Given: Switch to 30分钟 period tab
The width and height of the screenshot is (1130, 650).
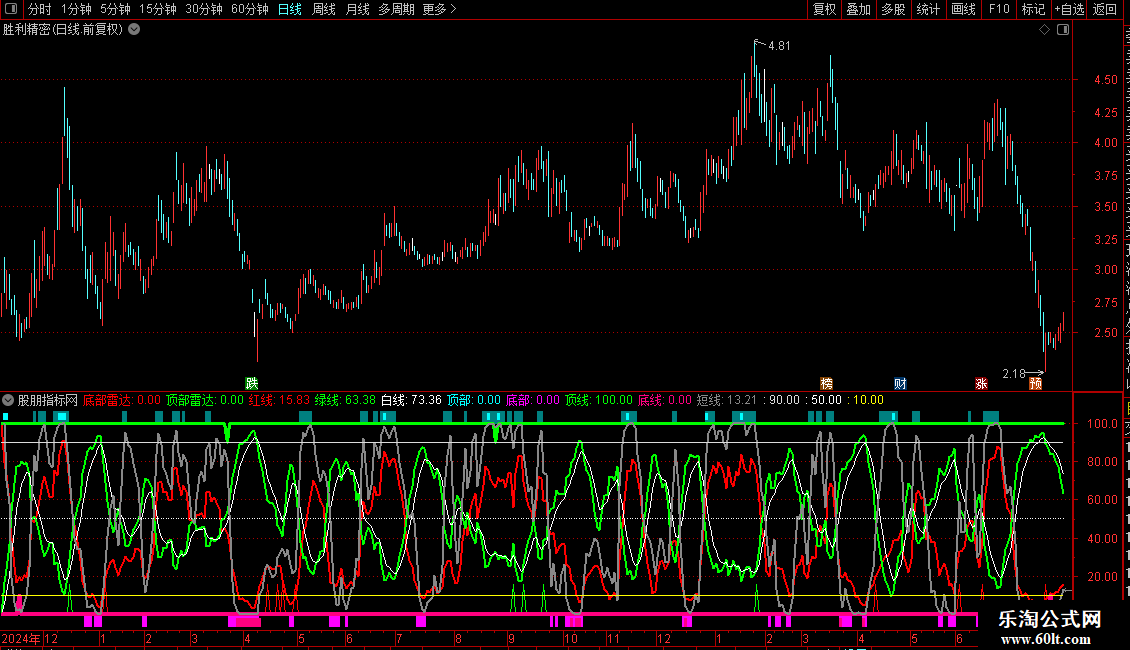Looking at the screenshot, I should click(x=204, y=9).
